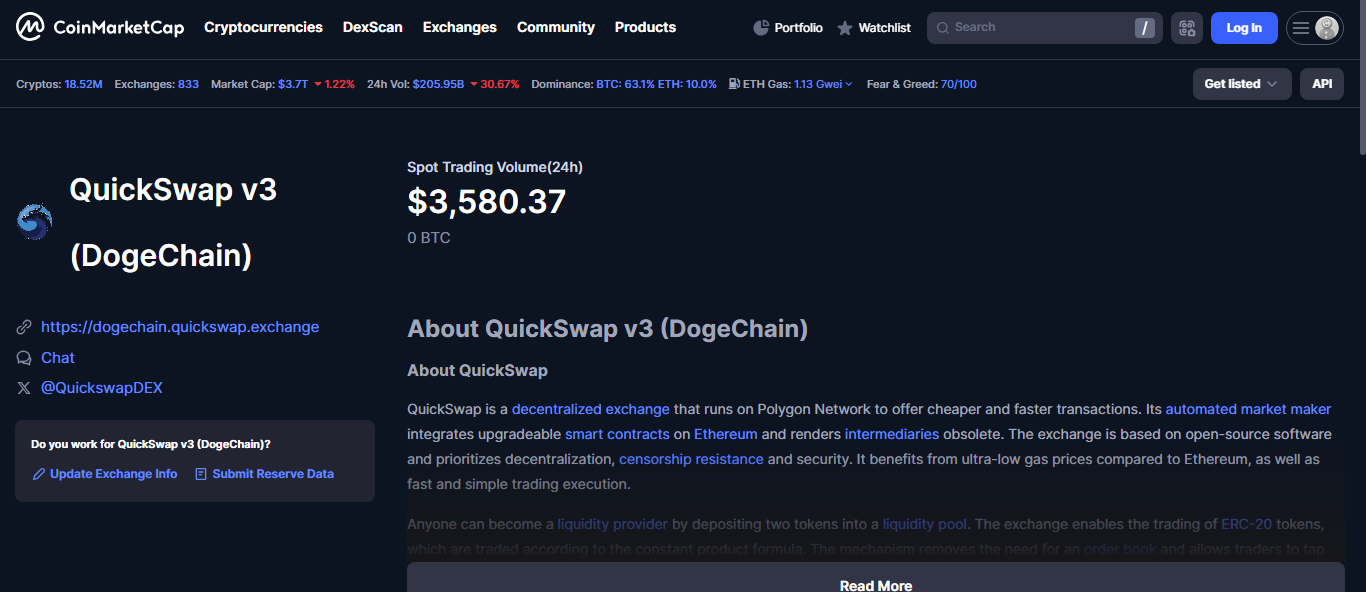Viewport: 1366px width, 592px height.
Task: Click the Read More button
Action: 876,577
